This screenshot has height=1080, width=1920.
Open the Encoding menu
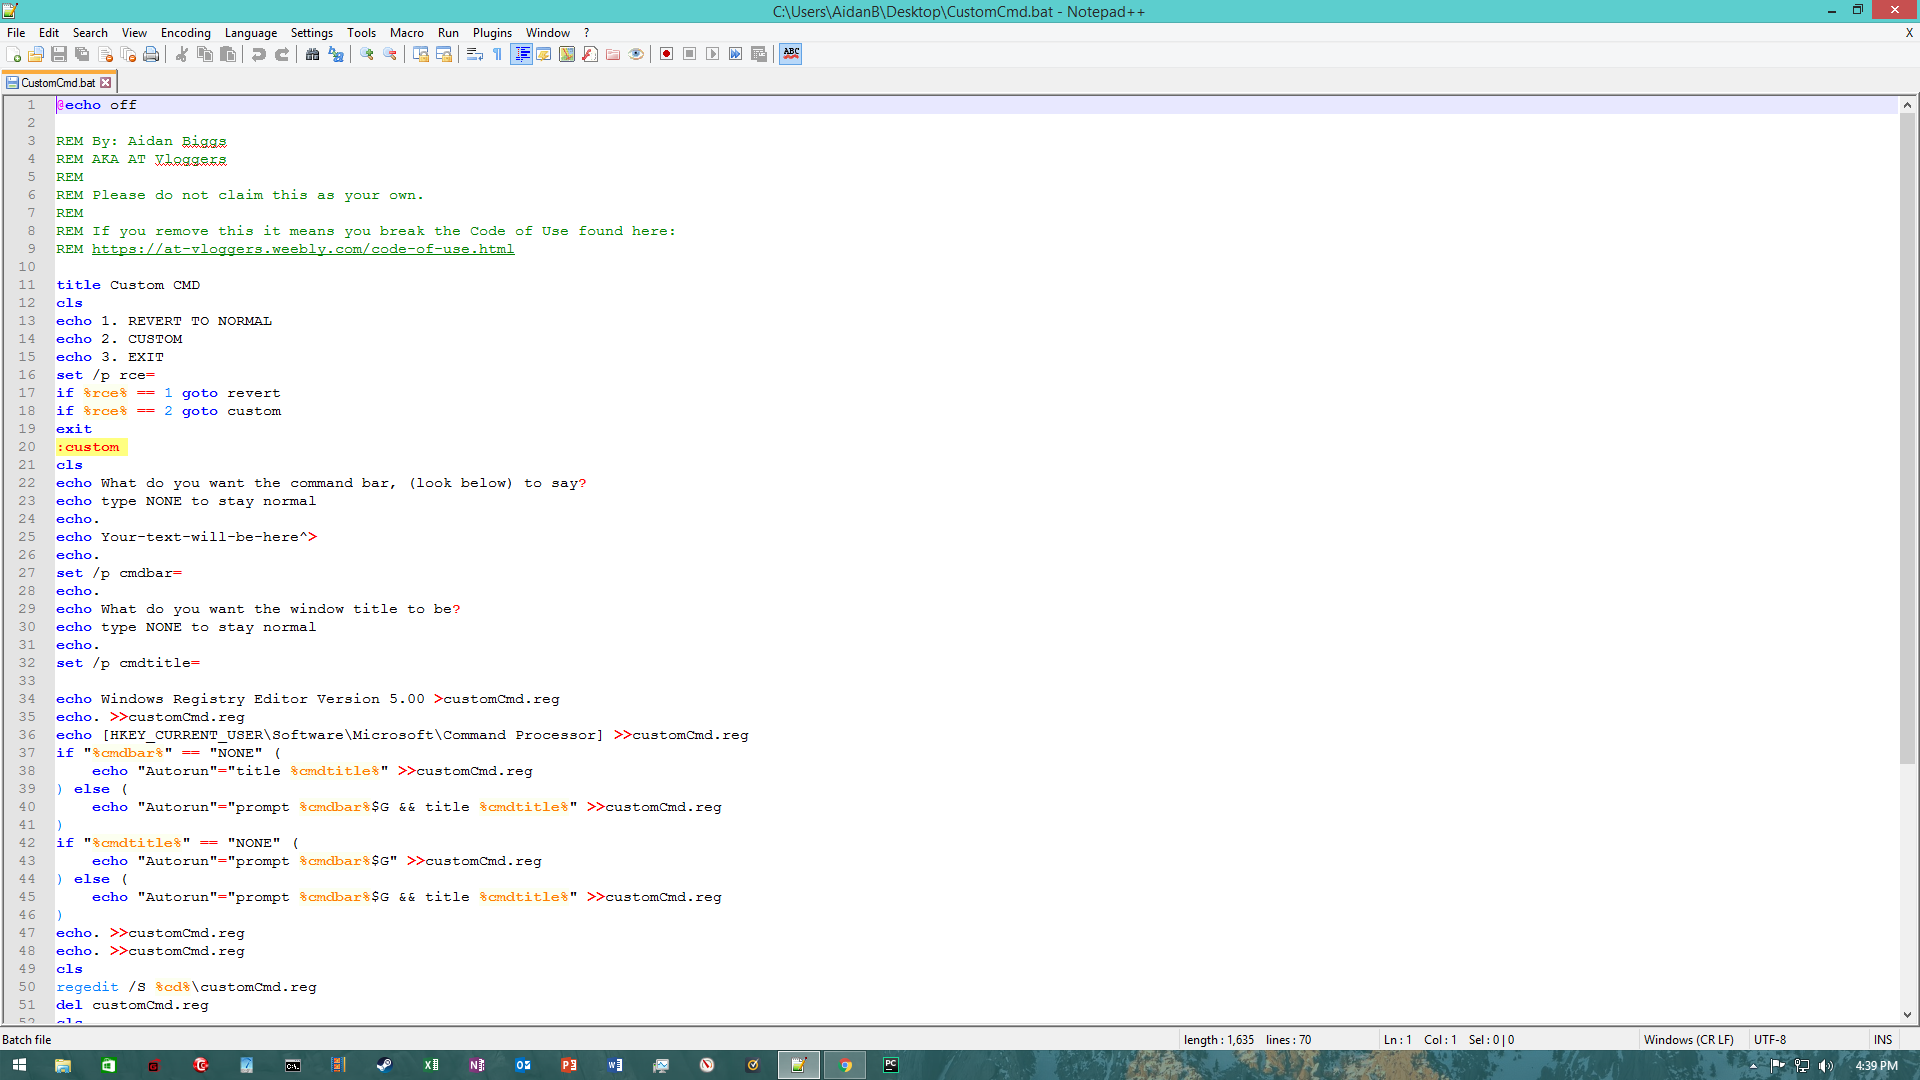point(186,32)
